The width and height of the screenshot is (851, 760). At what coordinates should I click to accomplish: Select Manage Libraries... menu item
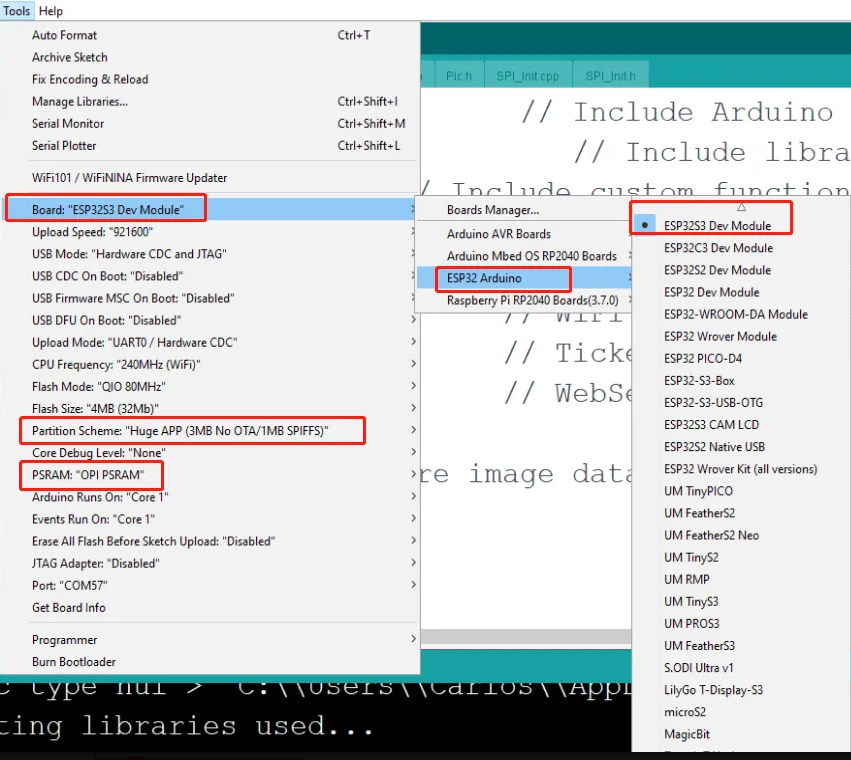click(80, 102)
